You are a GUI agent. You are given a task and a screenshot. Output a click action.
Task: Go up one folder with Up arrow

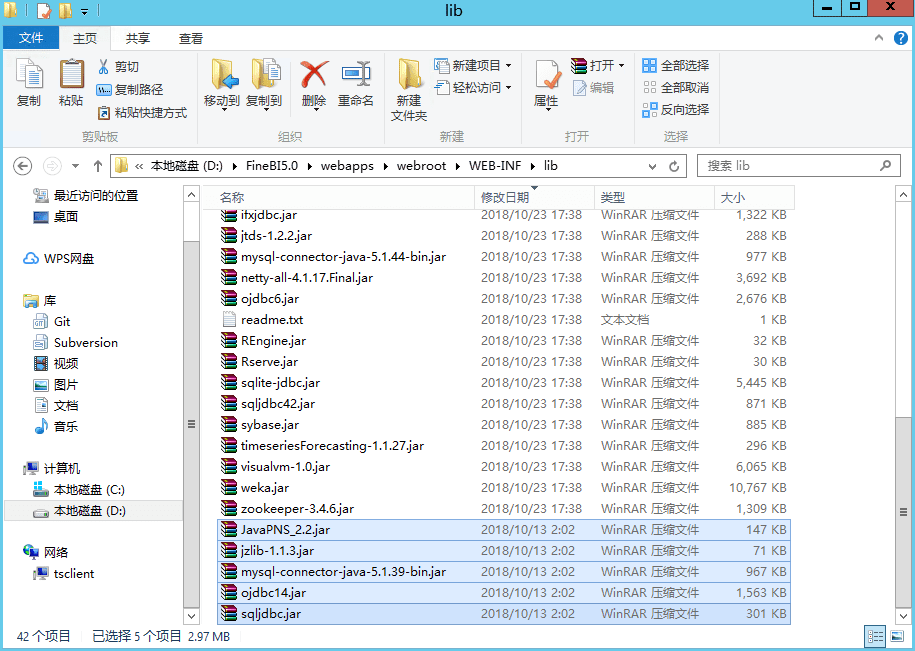click(98, 166)
